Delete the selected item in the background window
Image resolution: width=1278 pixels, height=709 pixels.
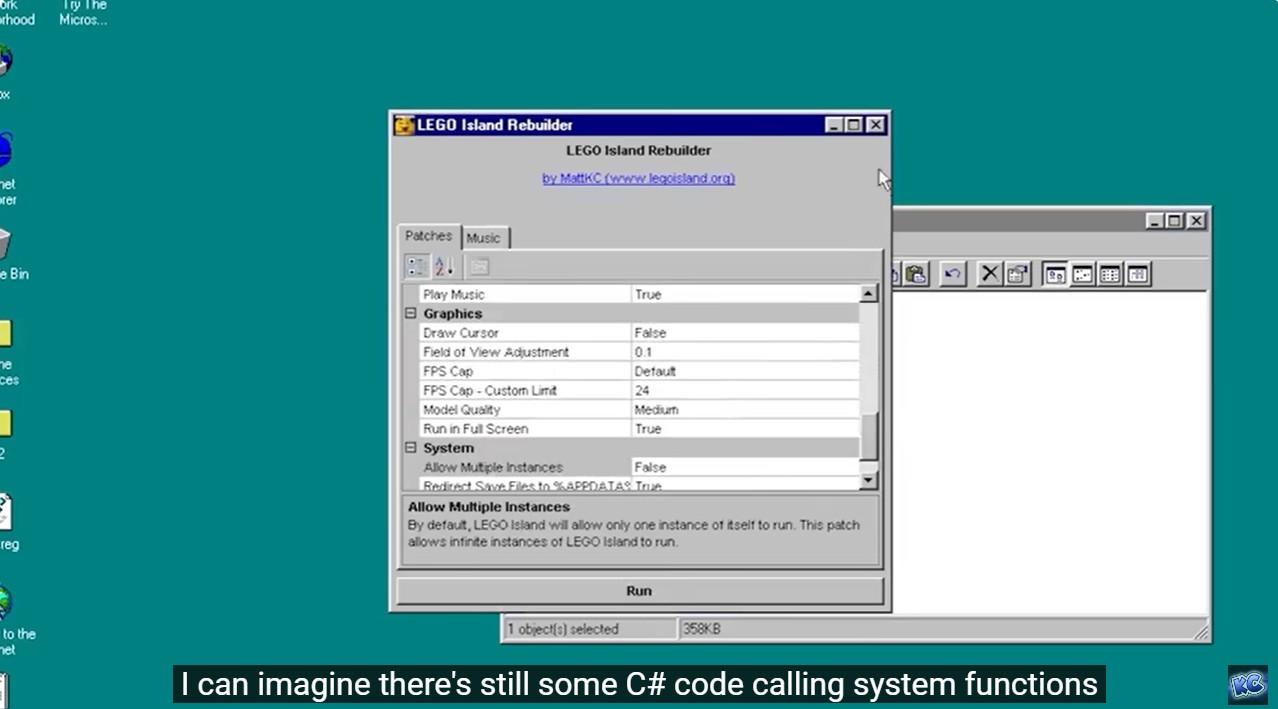(990, 274)
